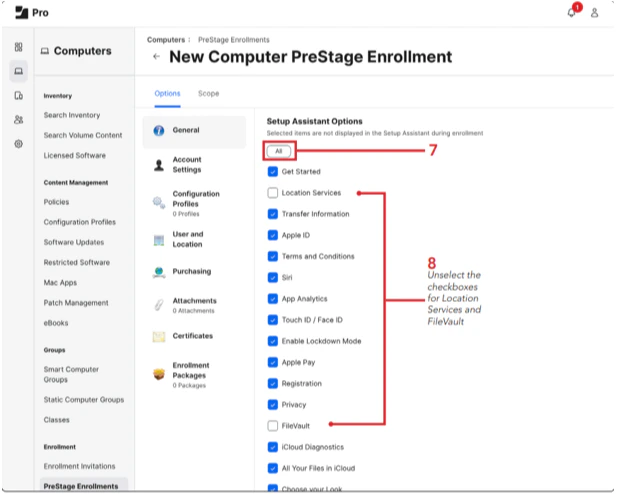
Task: Uncheck the App Analytics checkbox
Action: (273, 299)
